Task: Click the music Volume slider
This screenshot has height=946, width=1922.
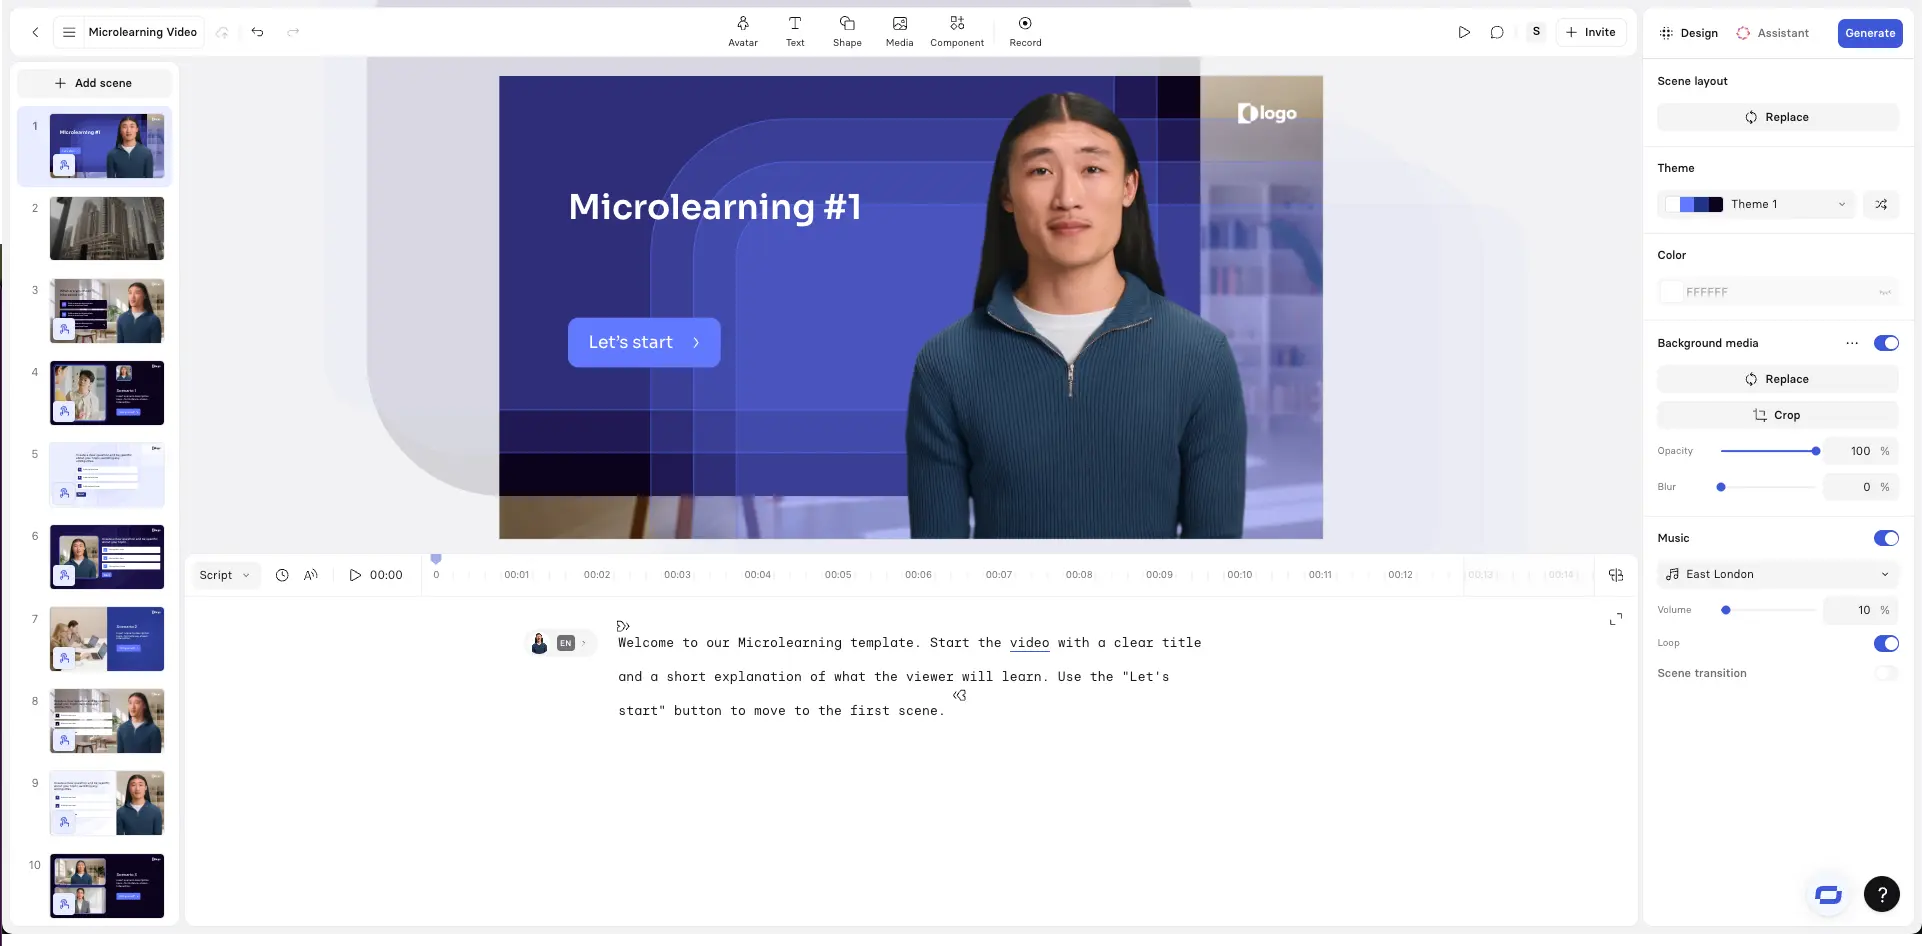Action: click(x=1768, y=610)
